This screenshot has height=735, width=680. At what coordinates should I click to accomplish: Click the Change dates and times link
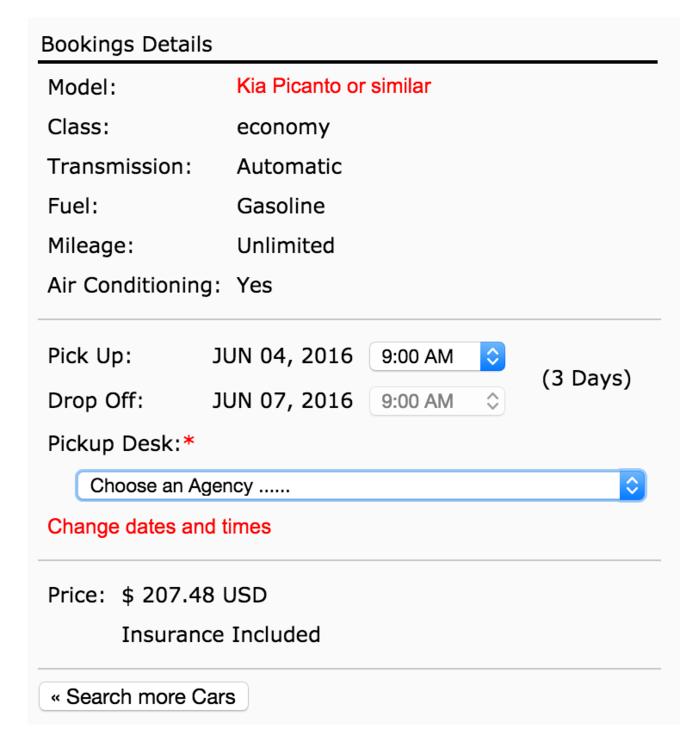click(x=159, y=526)
